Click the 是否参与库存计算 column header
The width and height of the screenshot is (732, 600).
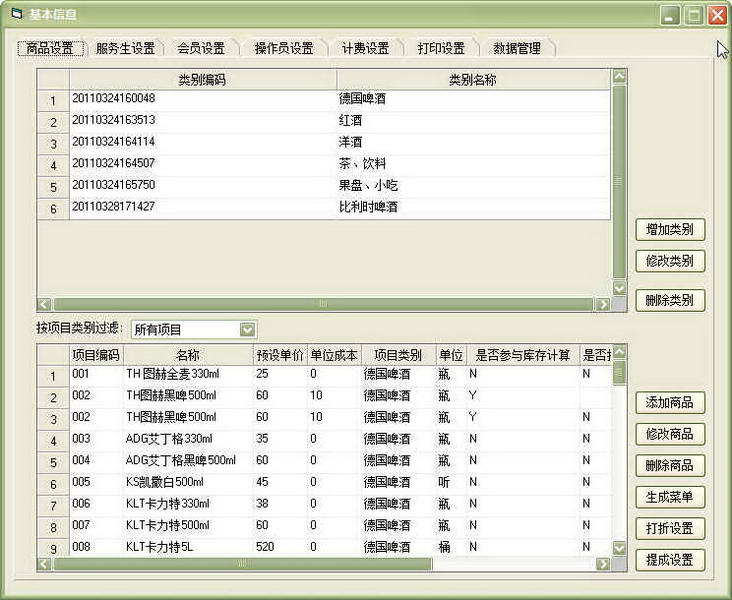pyautogui.click(x=523, y=355)
